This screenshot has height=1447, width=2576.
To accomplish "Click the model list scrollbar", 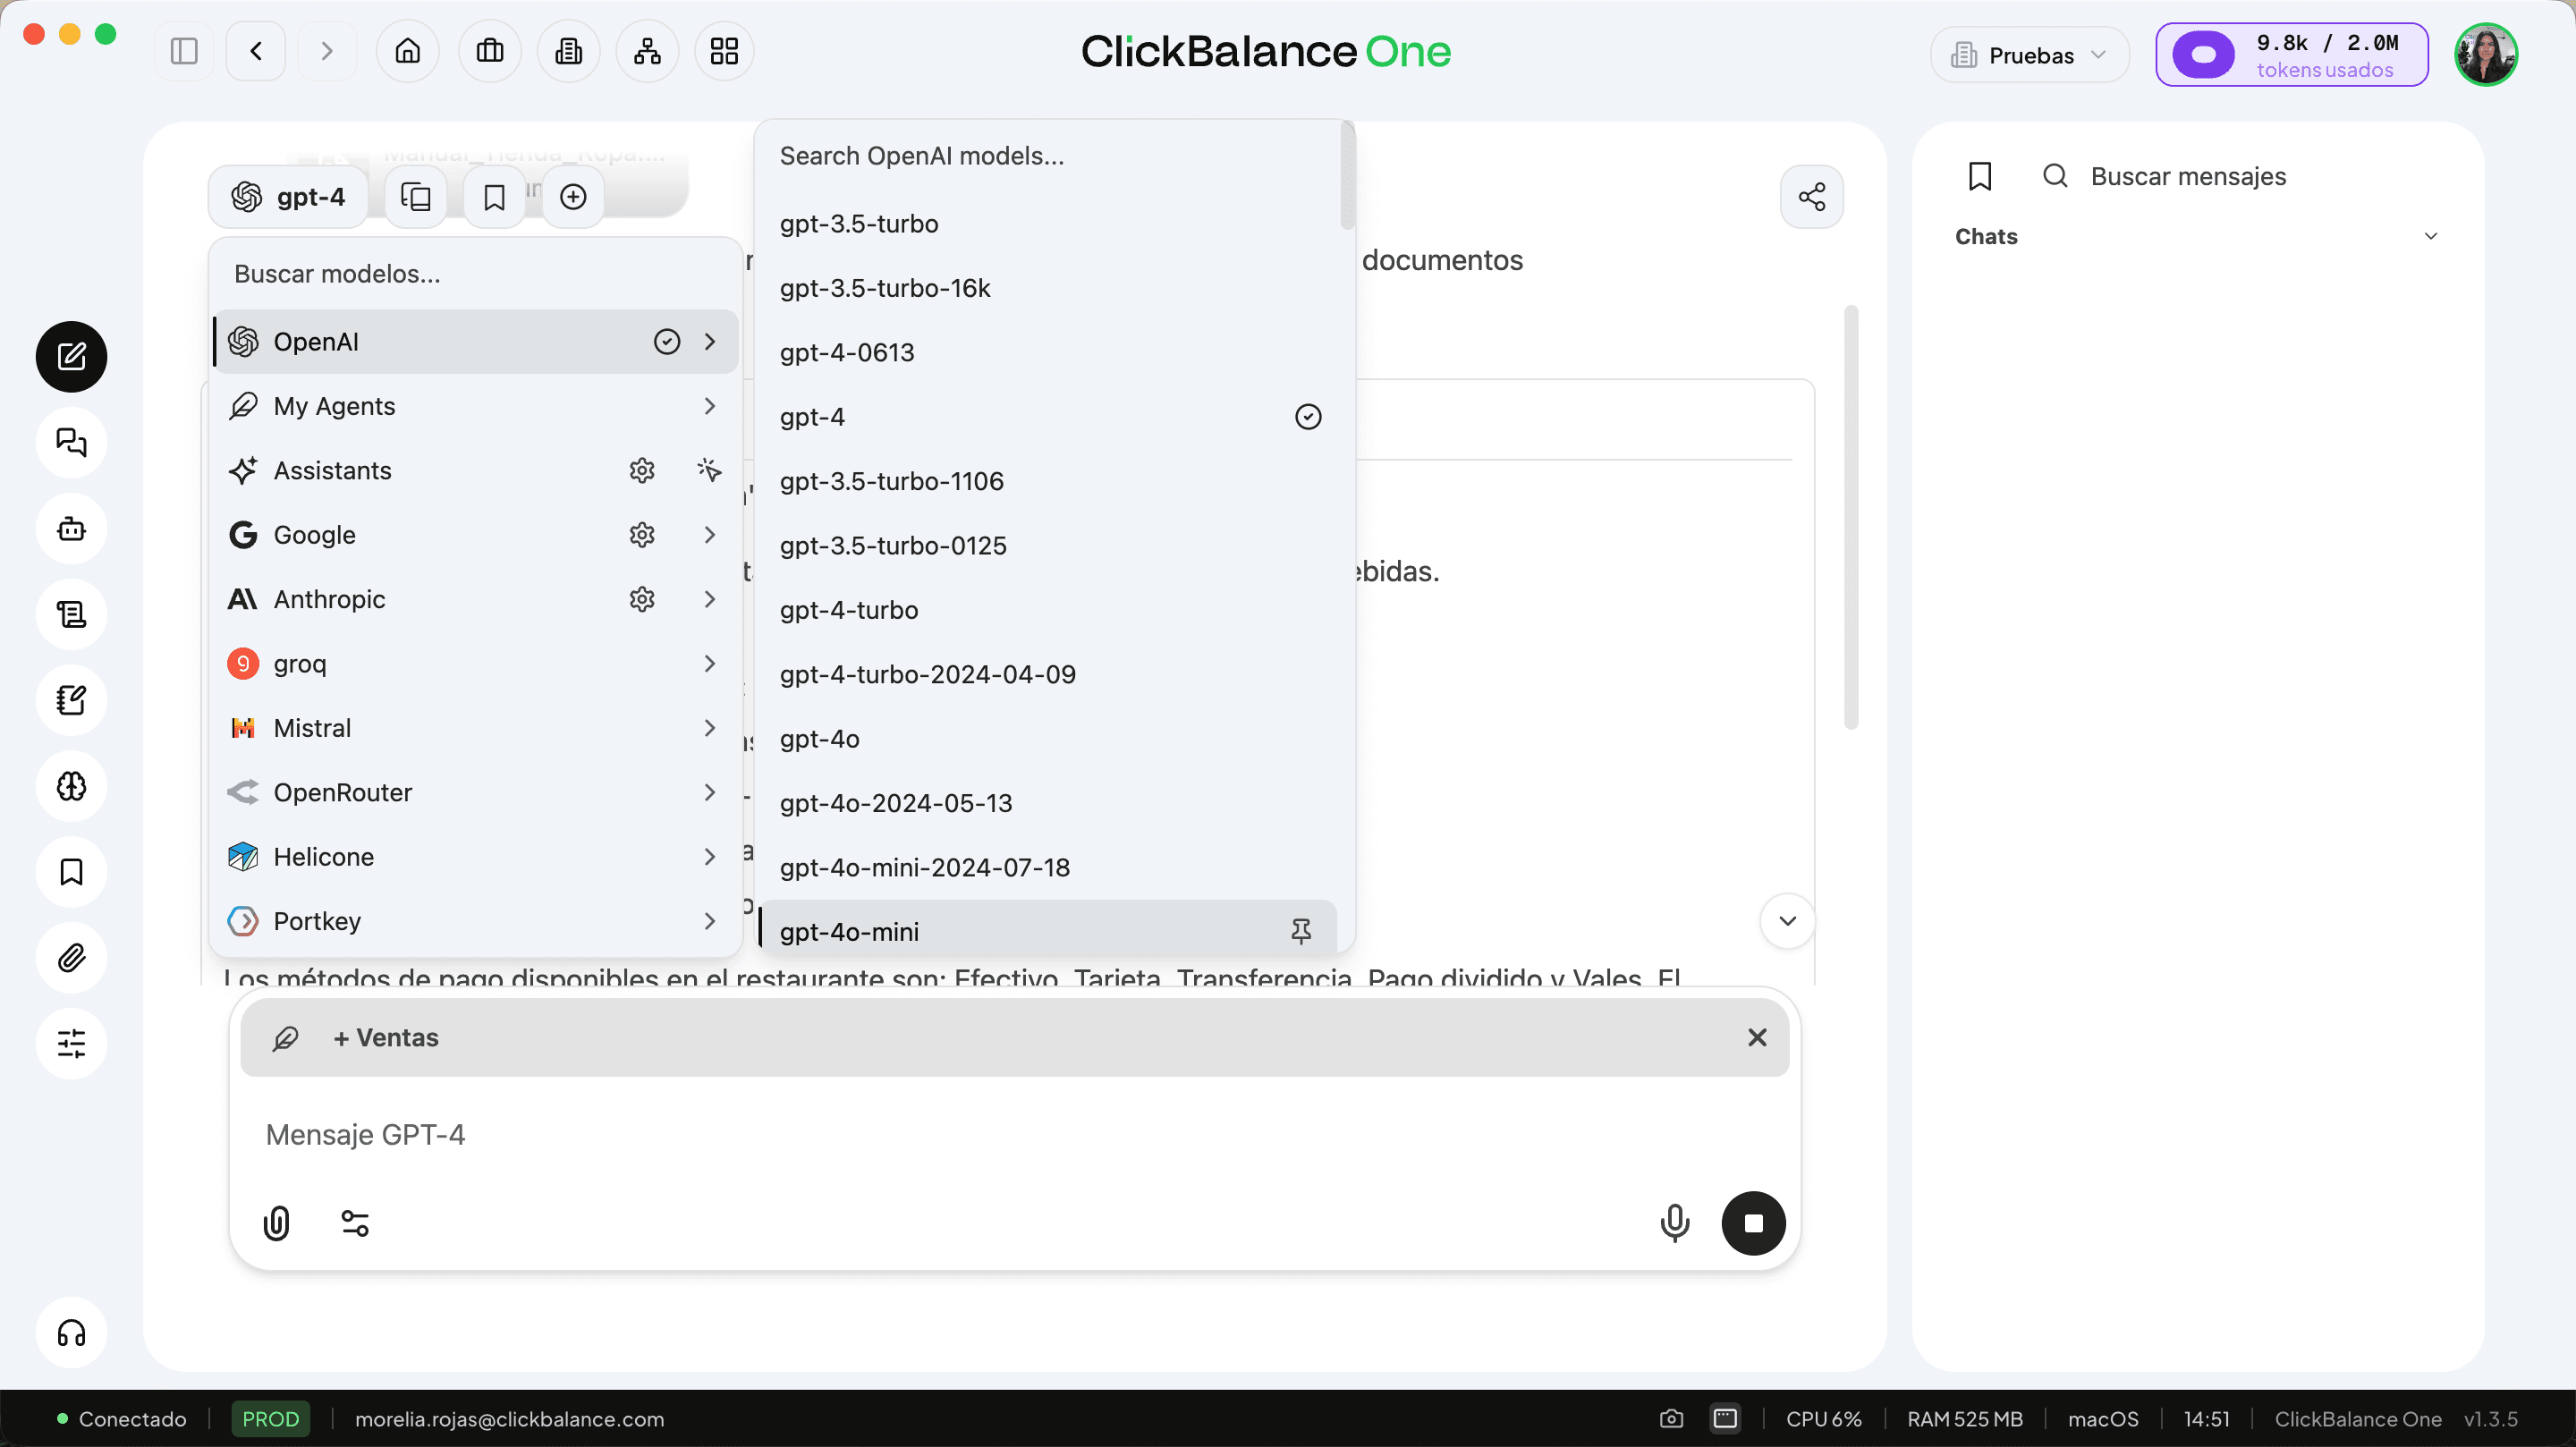I will pyautogui.click(x=1347, y=176).
